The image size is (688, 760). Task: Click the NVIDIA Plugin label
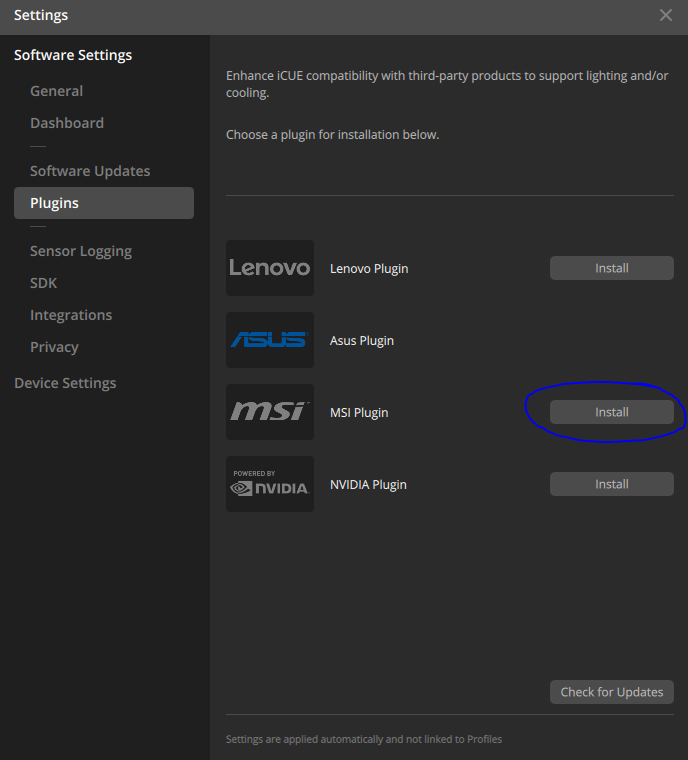click(x=368, y=485)
